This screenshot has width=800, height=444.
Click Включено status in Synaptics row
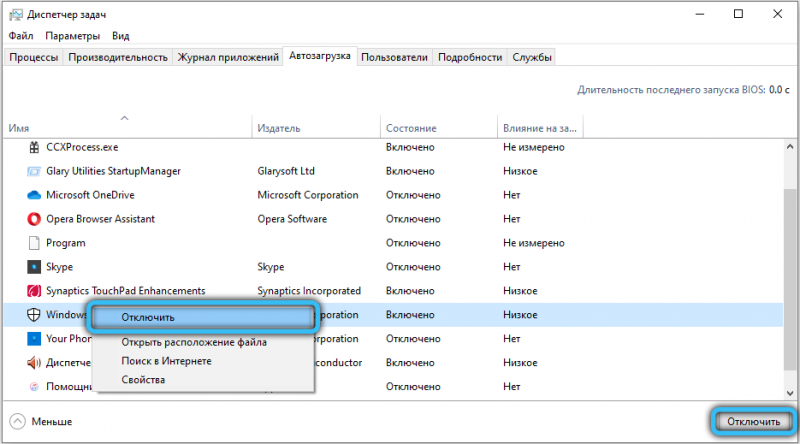click(x=410, y=291)
